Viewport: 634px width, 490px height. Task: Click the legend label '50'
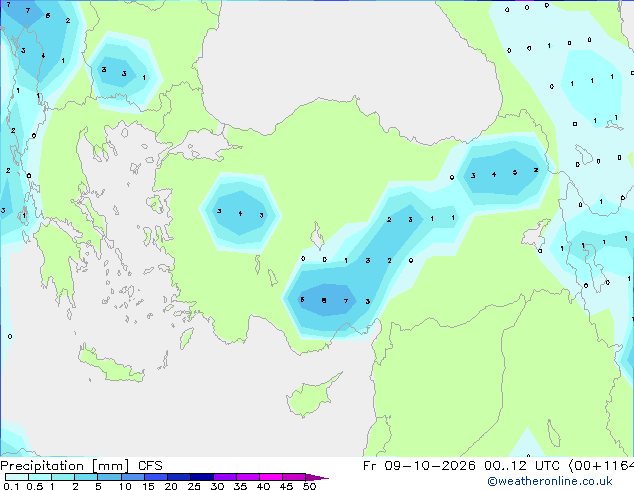[x=309, y=486]
